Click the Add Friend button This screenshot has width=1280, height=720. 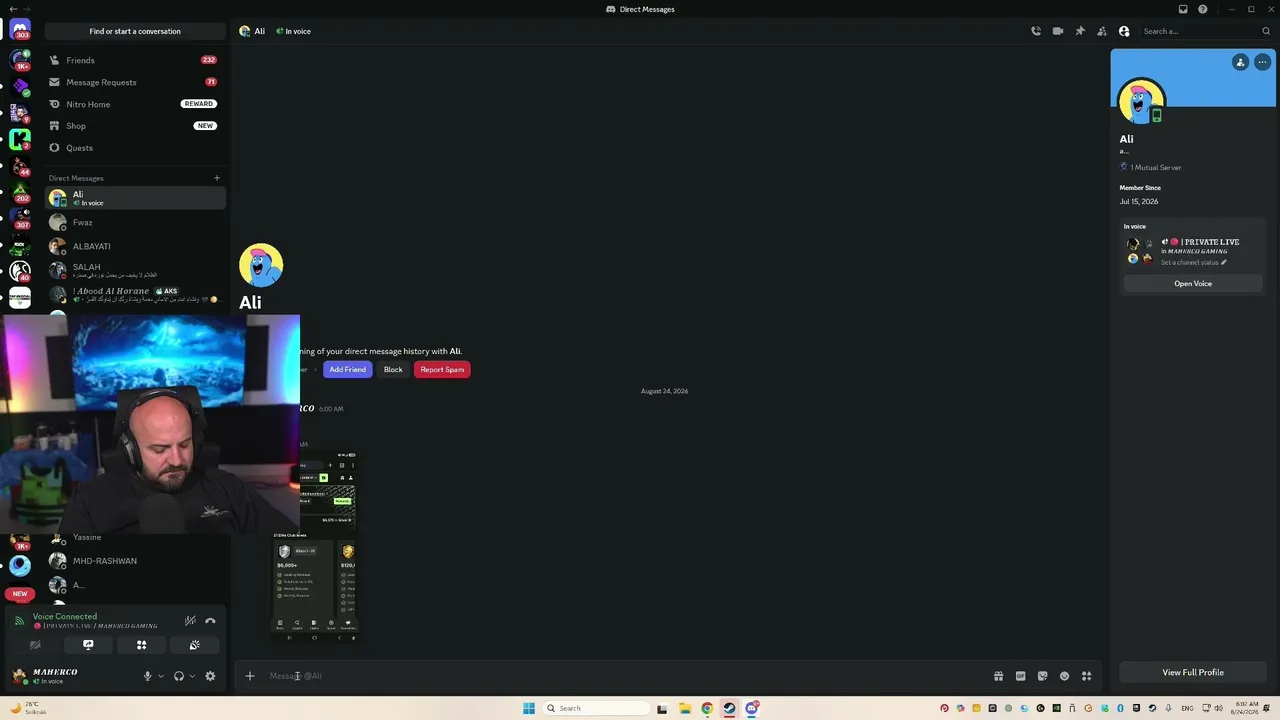pyautogui.click(x=347, y=370)
